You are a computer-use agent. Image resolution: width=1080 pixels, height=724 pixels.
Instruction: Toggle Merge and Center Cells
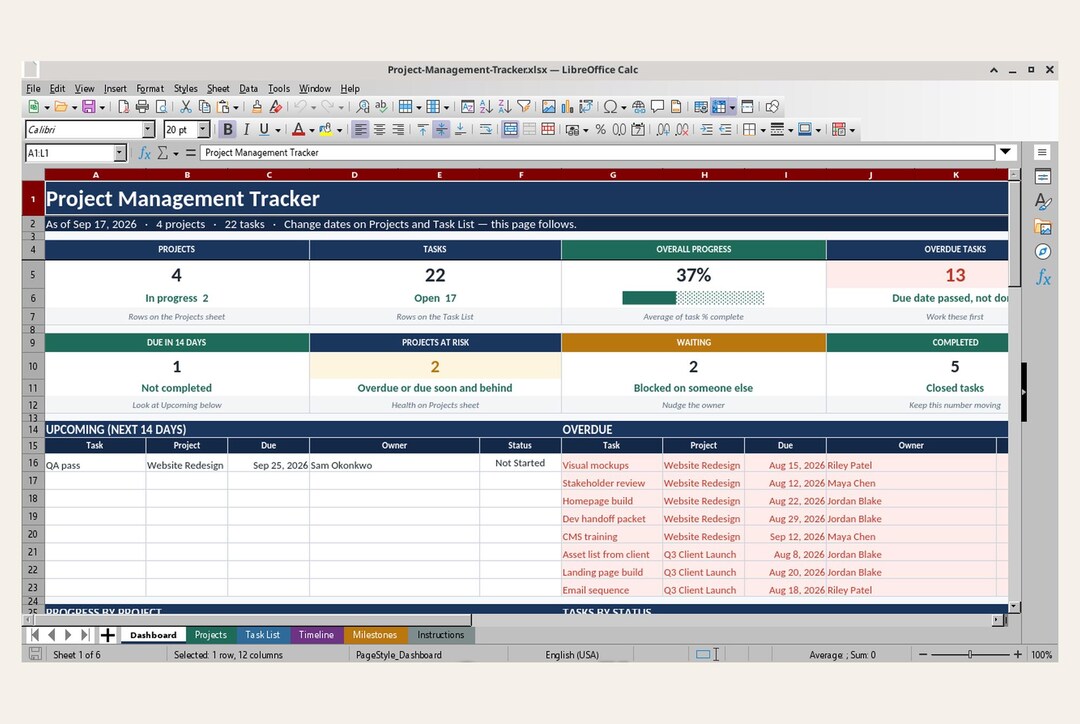[510, 130]
